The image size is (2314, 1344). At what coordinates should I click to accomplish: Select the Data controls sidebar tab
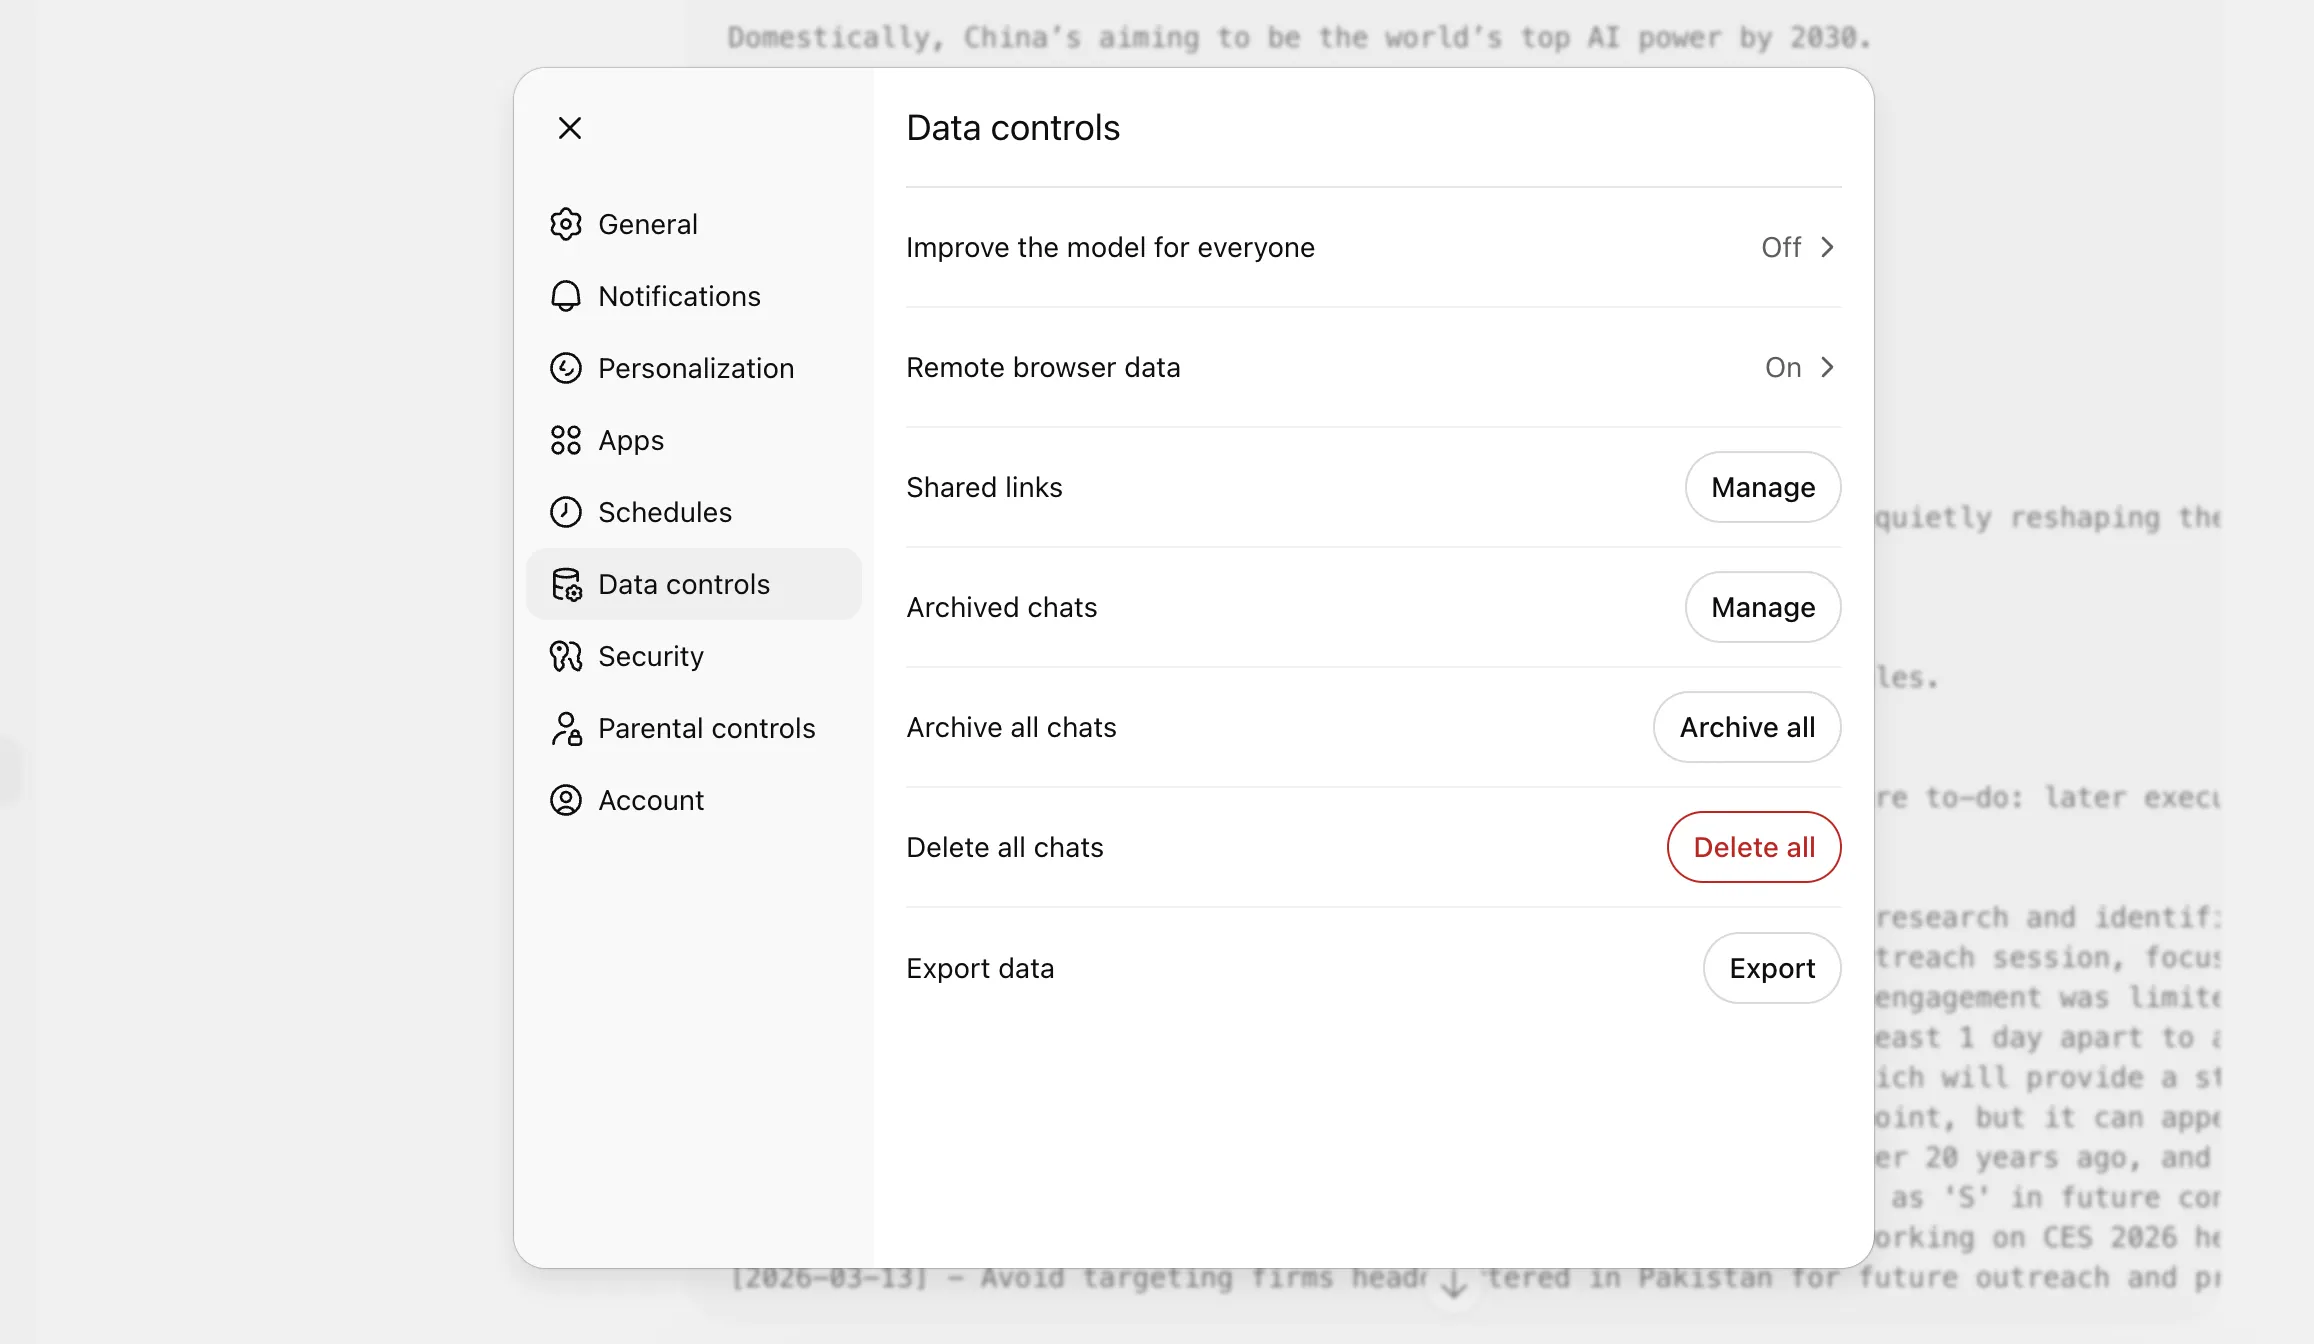click(x=684, y=584)
